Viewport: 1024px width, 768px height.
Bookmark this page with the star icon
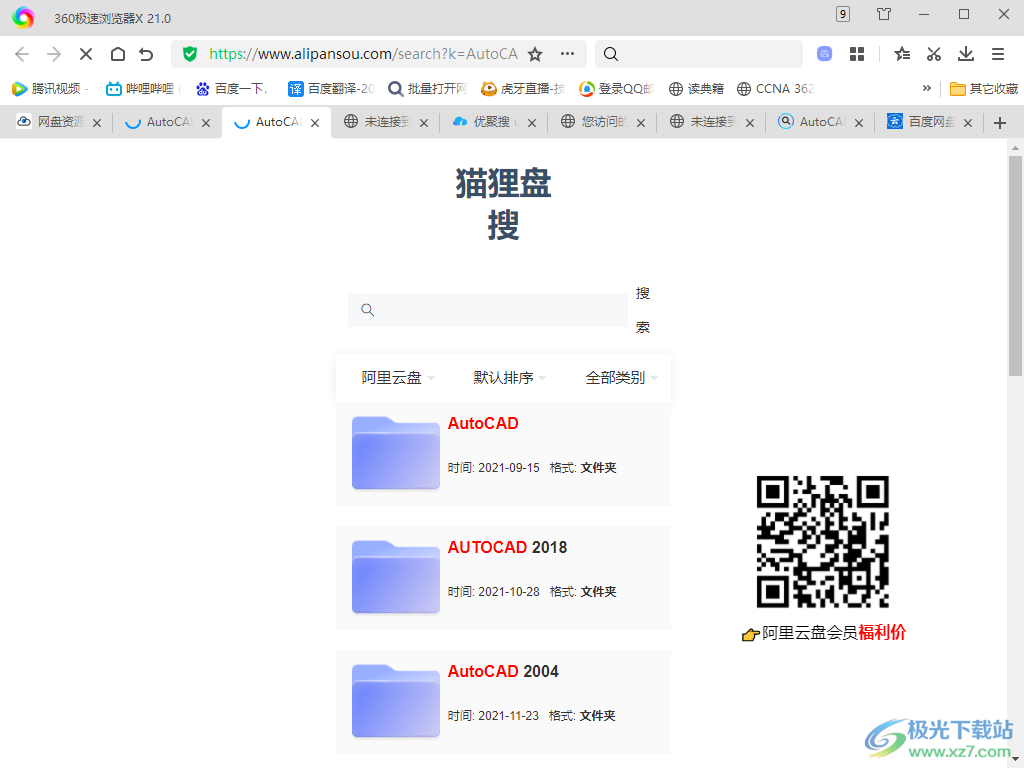(x=536, y=54)
